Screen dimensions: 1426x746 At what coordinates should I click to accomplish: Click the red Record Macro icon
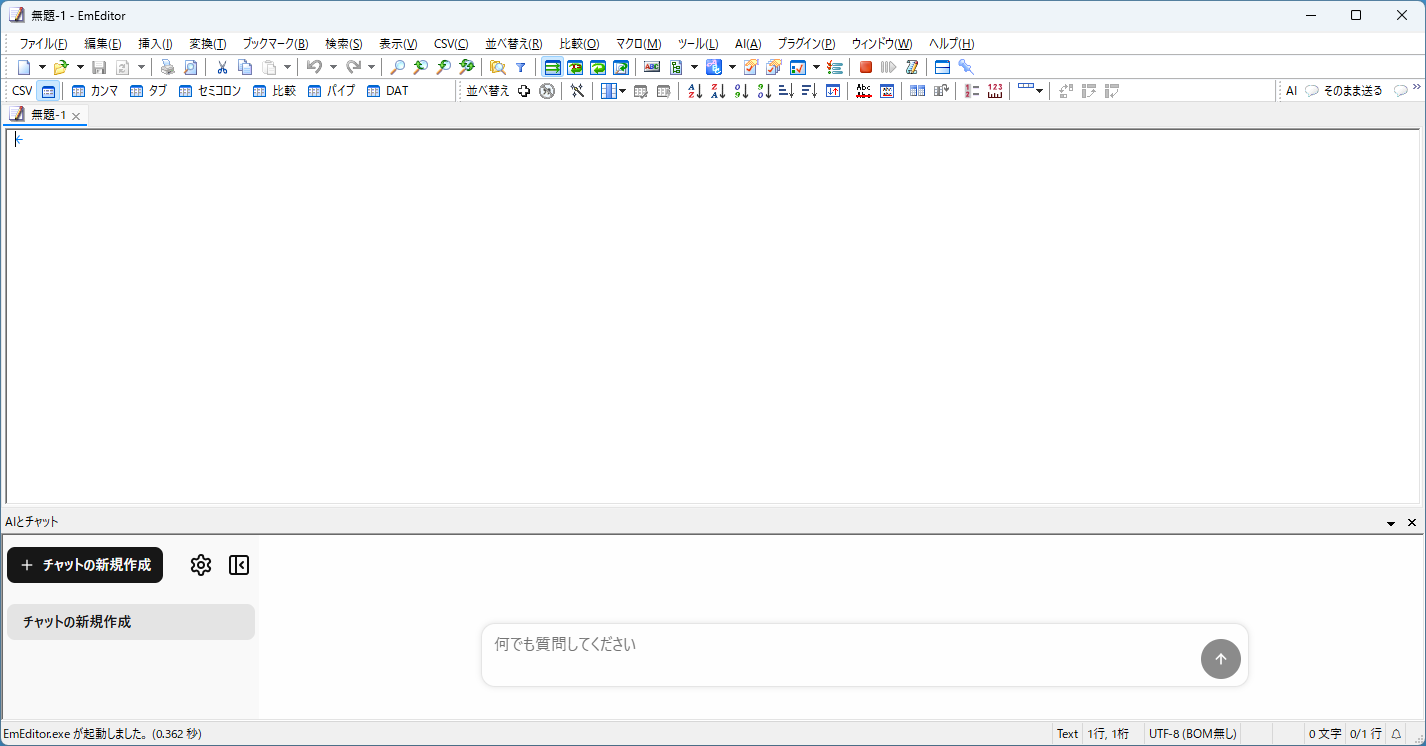click(x=866, y=67)
